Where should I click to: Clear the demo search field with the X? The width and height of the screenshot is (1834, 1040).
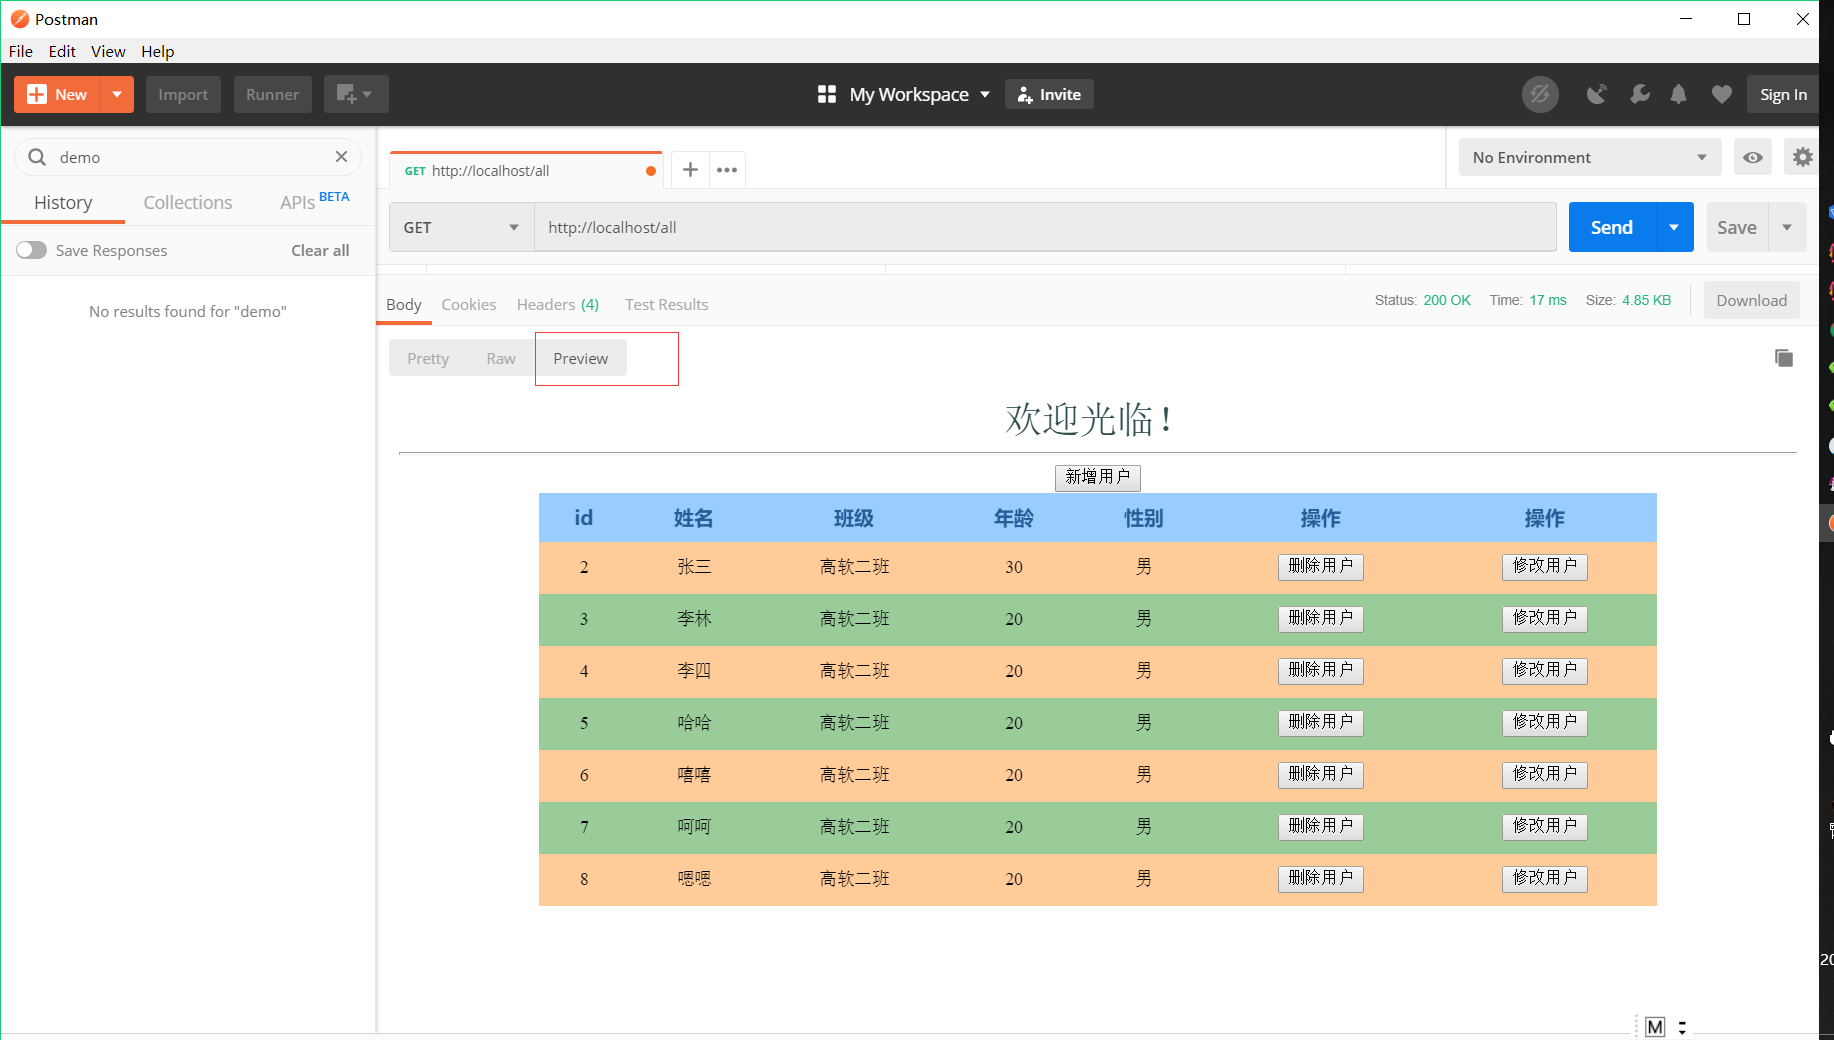(341, 157)
